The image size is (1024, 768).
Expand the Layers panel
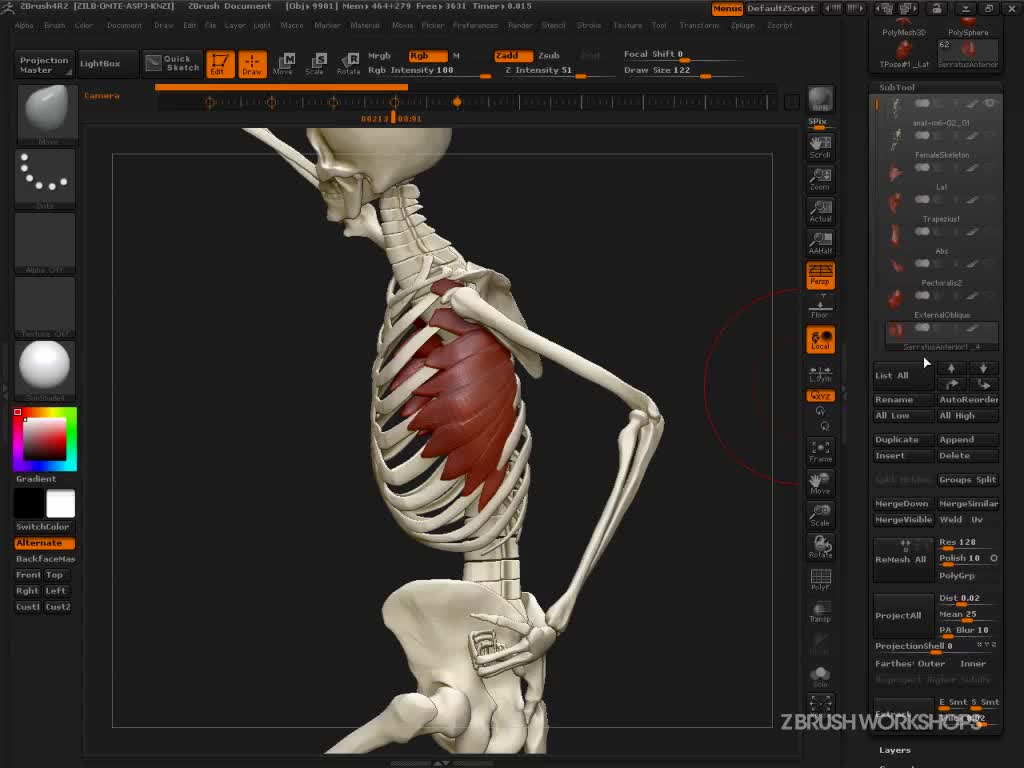pyautogui.click(x=895, y=750)
